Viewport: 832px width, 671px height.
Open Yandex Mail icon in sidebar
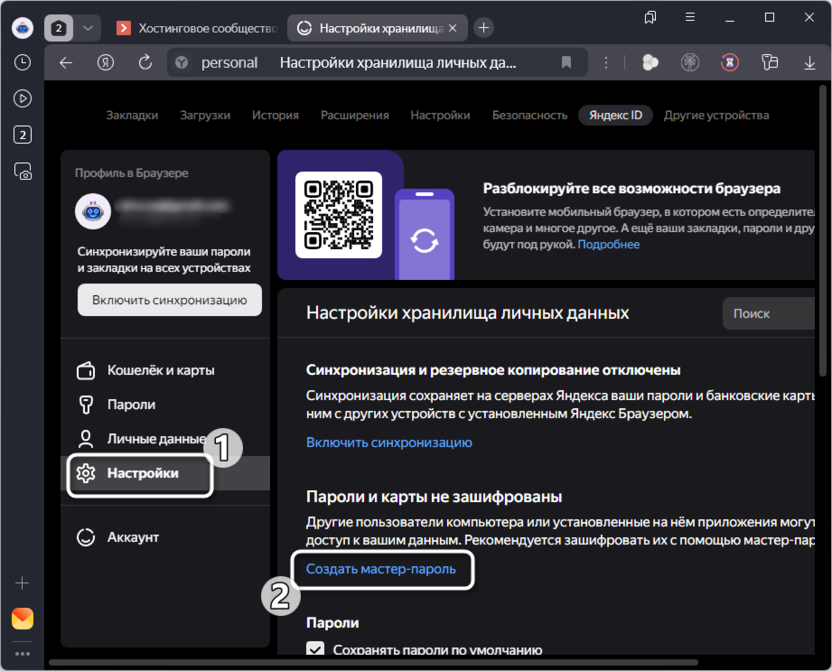tap(22, 618)
